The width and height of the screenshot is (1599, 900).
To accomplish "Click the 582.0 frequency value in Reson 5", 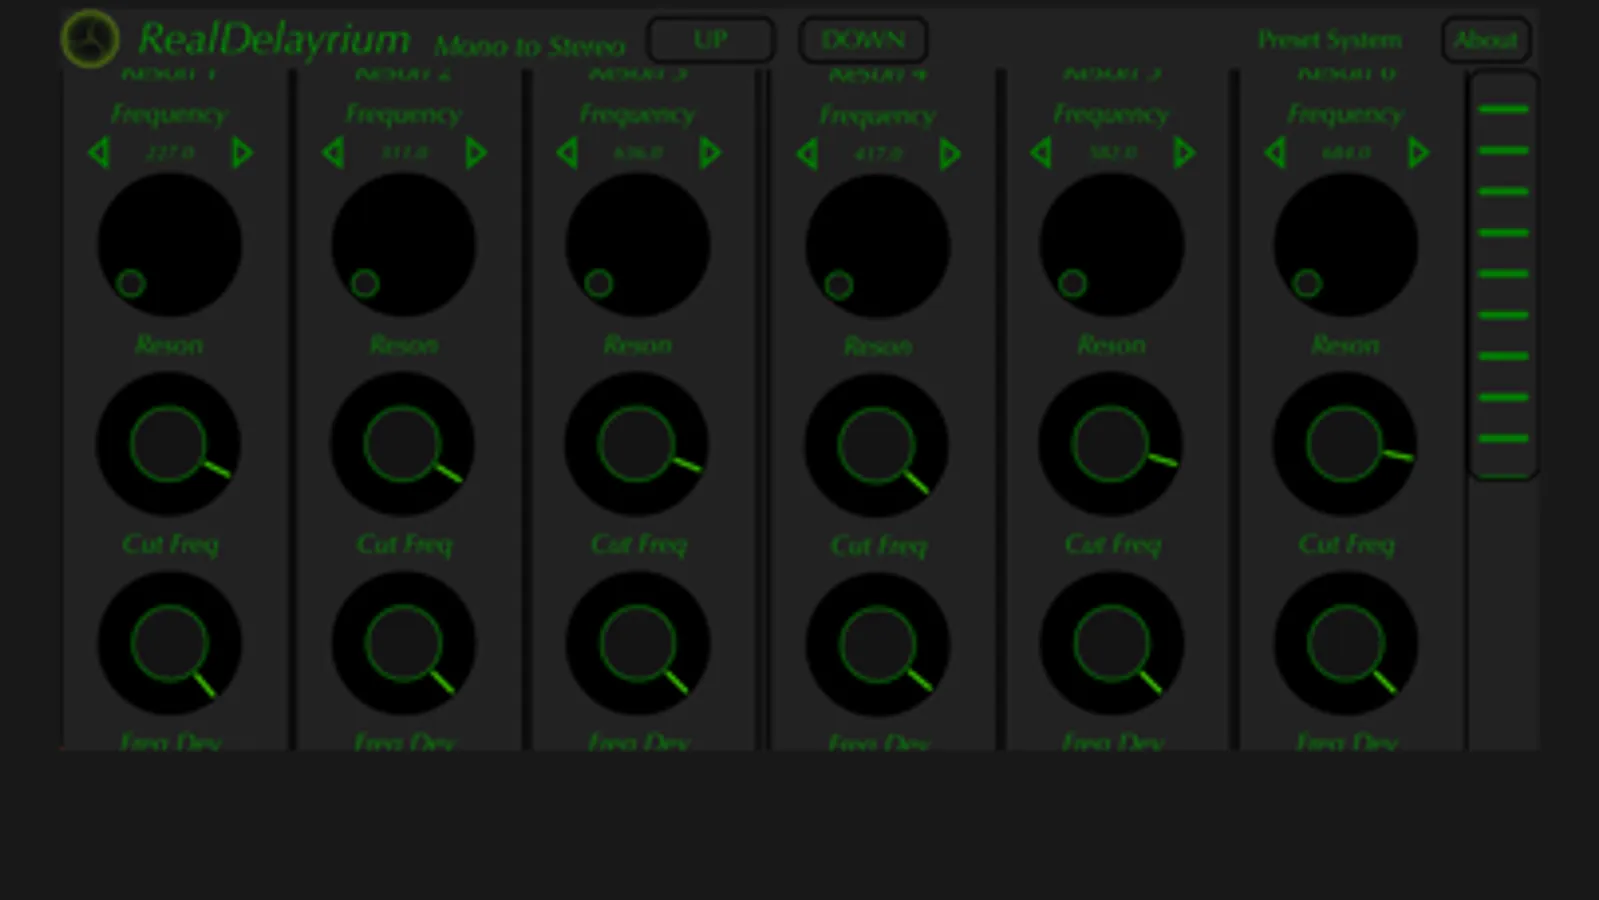I will [1112, 153].
